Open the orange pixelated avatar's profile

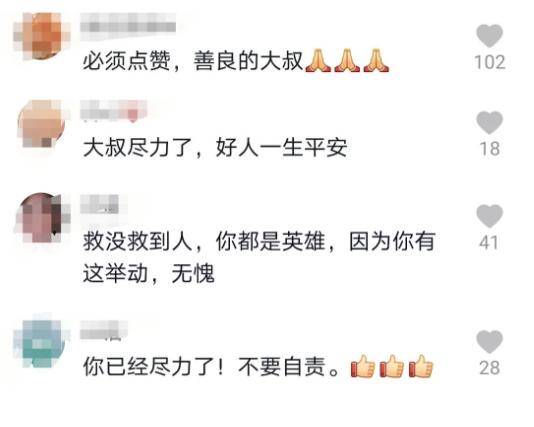tap(42, 36)
